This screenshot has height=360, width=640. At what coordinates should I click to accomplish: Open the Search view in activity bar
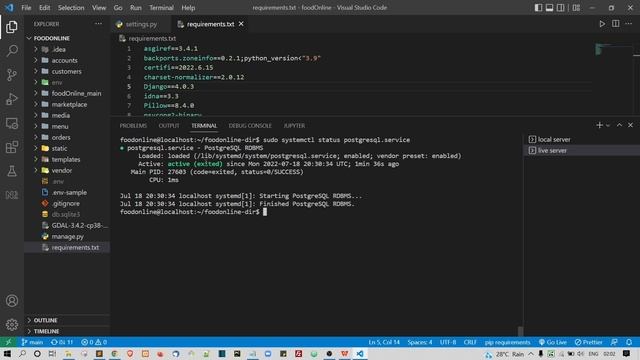12,51
